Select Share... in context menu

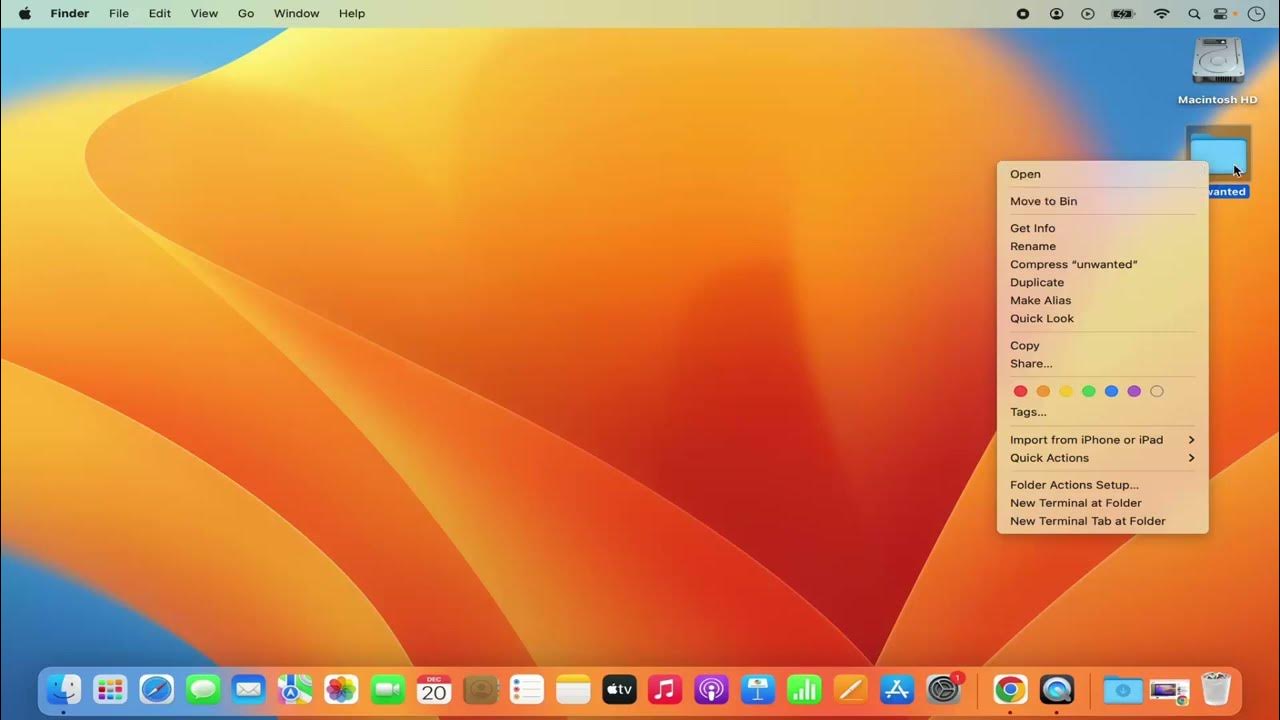[1102, 363]
